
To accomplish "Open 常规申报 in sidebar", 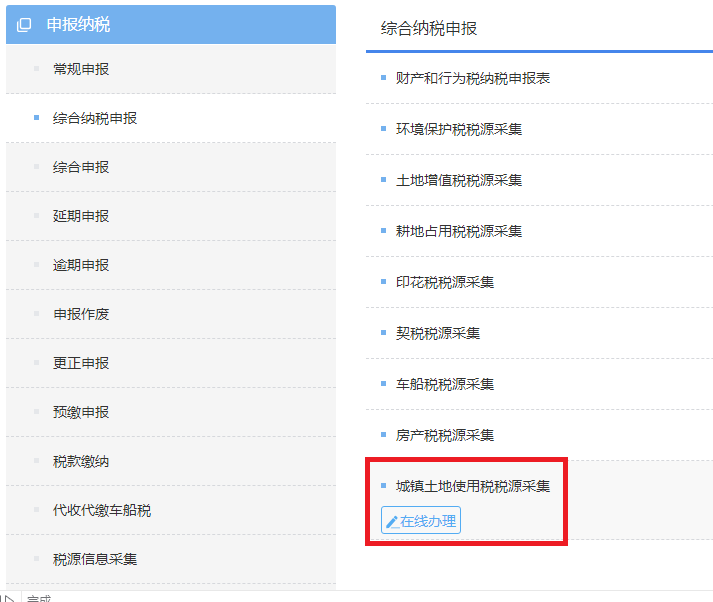I will (x=81, y=69).
